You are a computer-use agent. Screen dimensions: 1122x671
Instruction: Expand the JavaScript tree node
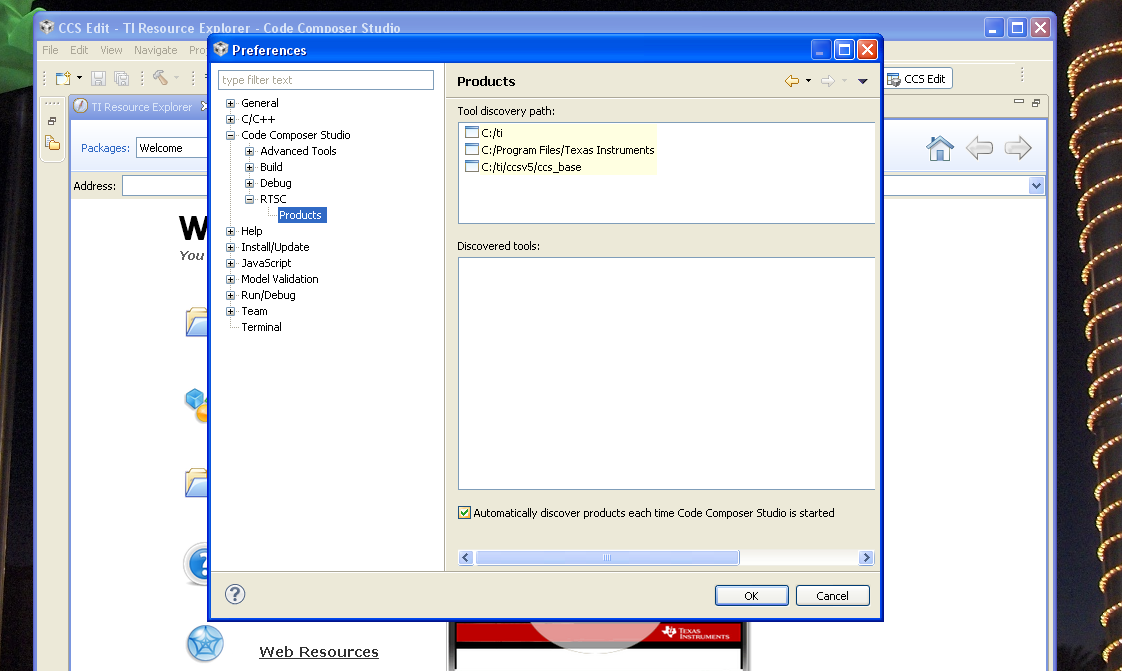[x=230, y=263]
